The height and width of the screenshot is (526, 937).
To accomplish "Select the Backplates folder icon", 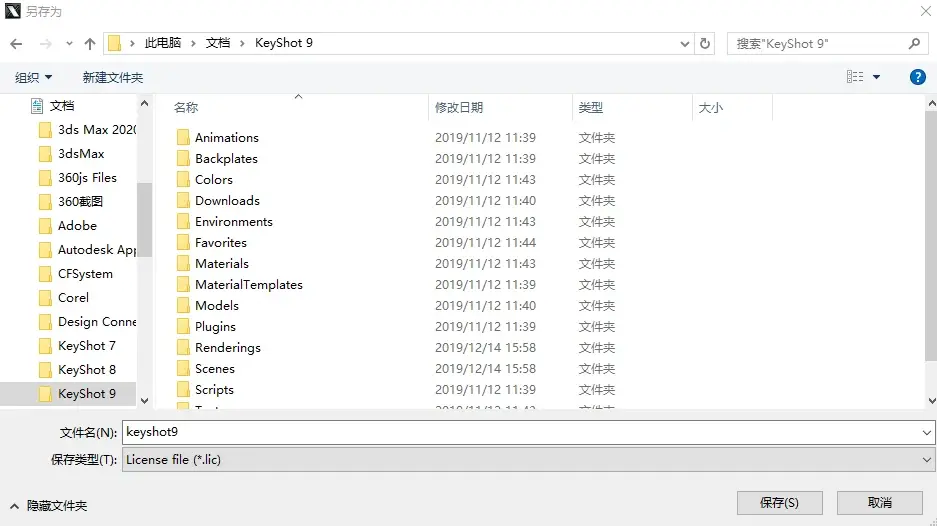I will (183, 158).
